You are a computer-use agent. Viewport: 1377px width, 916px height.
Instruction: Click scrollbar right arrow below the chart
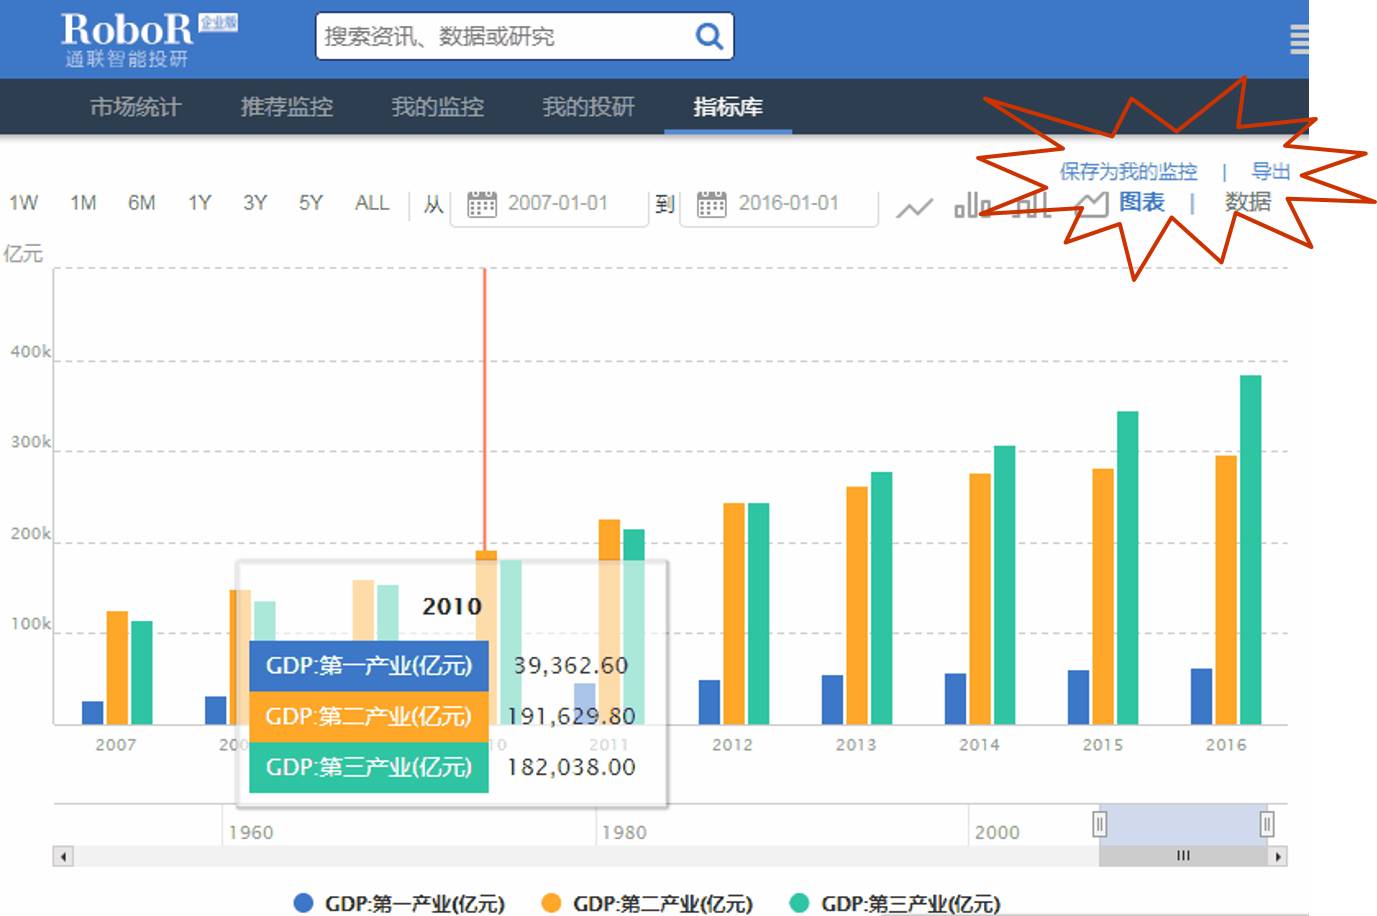pyautogui.click(x=1277, y=856)
